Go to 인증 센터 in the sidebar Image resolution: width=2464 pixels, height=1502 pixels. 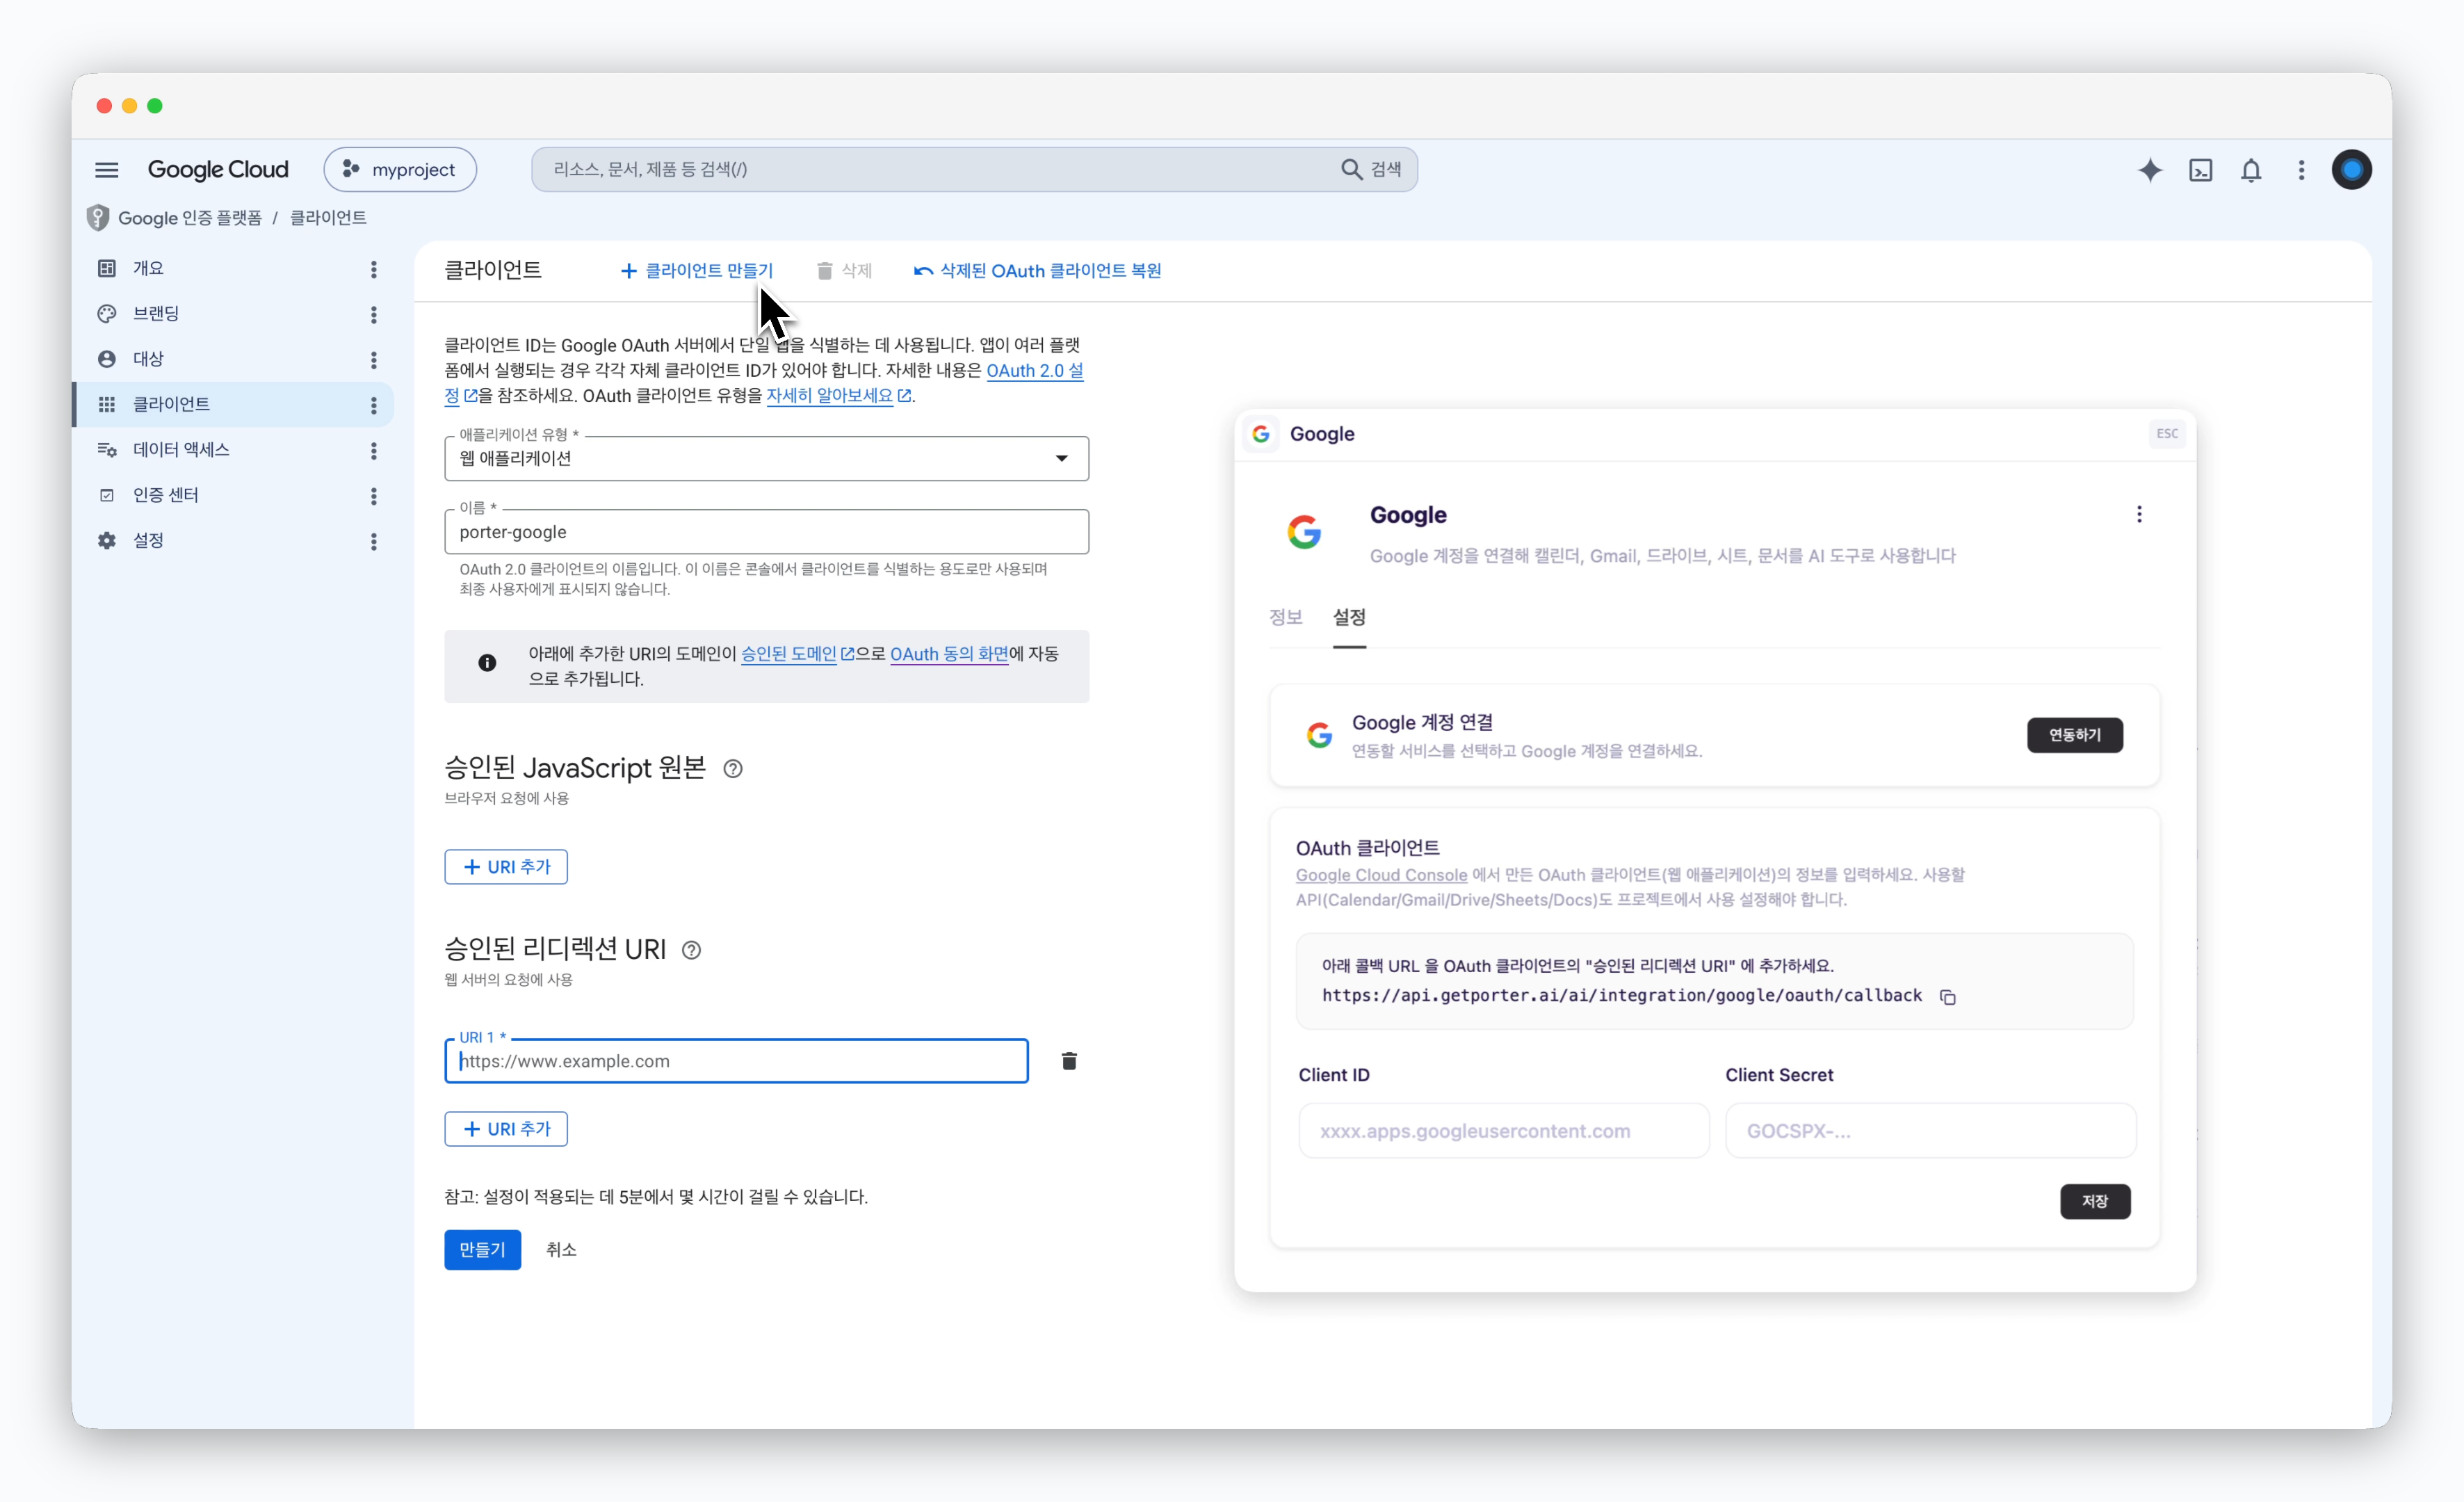[x=165, y=494]
